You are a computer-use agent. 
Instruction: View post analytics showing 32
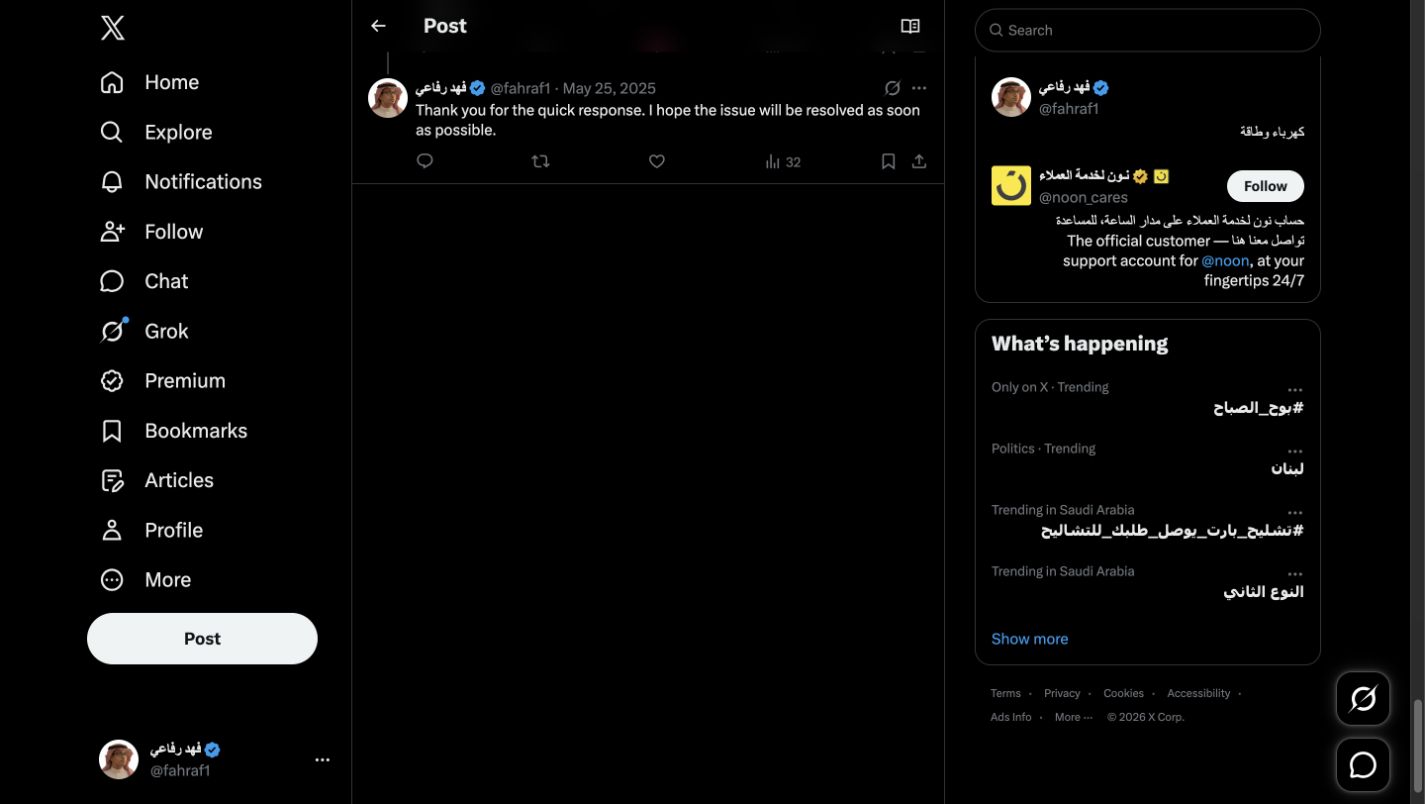783,162
